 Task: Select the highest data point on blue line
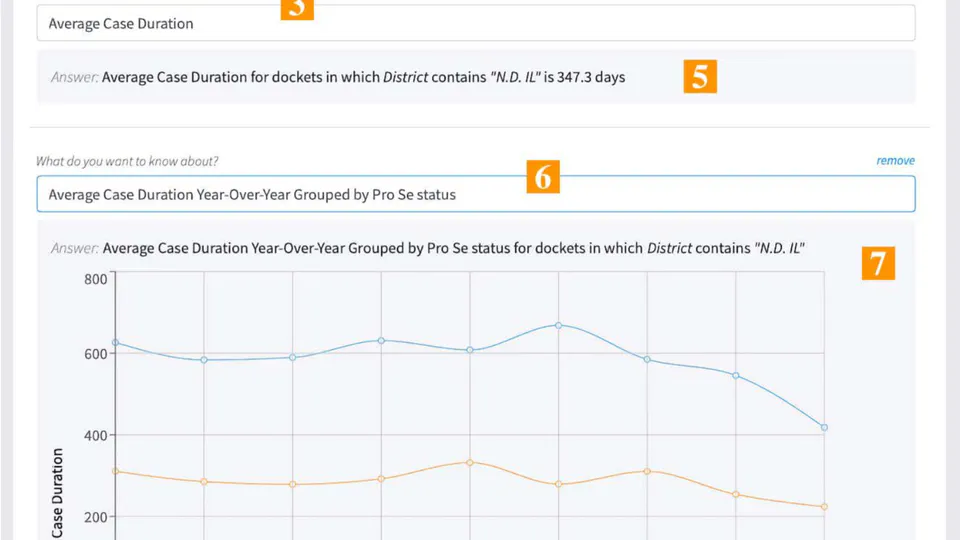click(558, 325)
